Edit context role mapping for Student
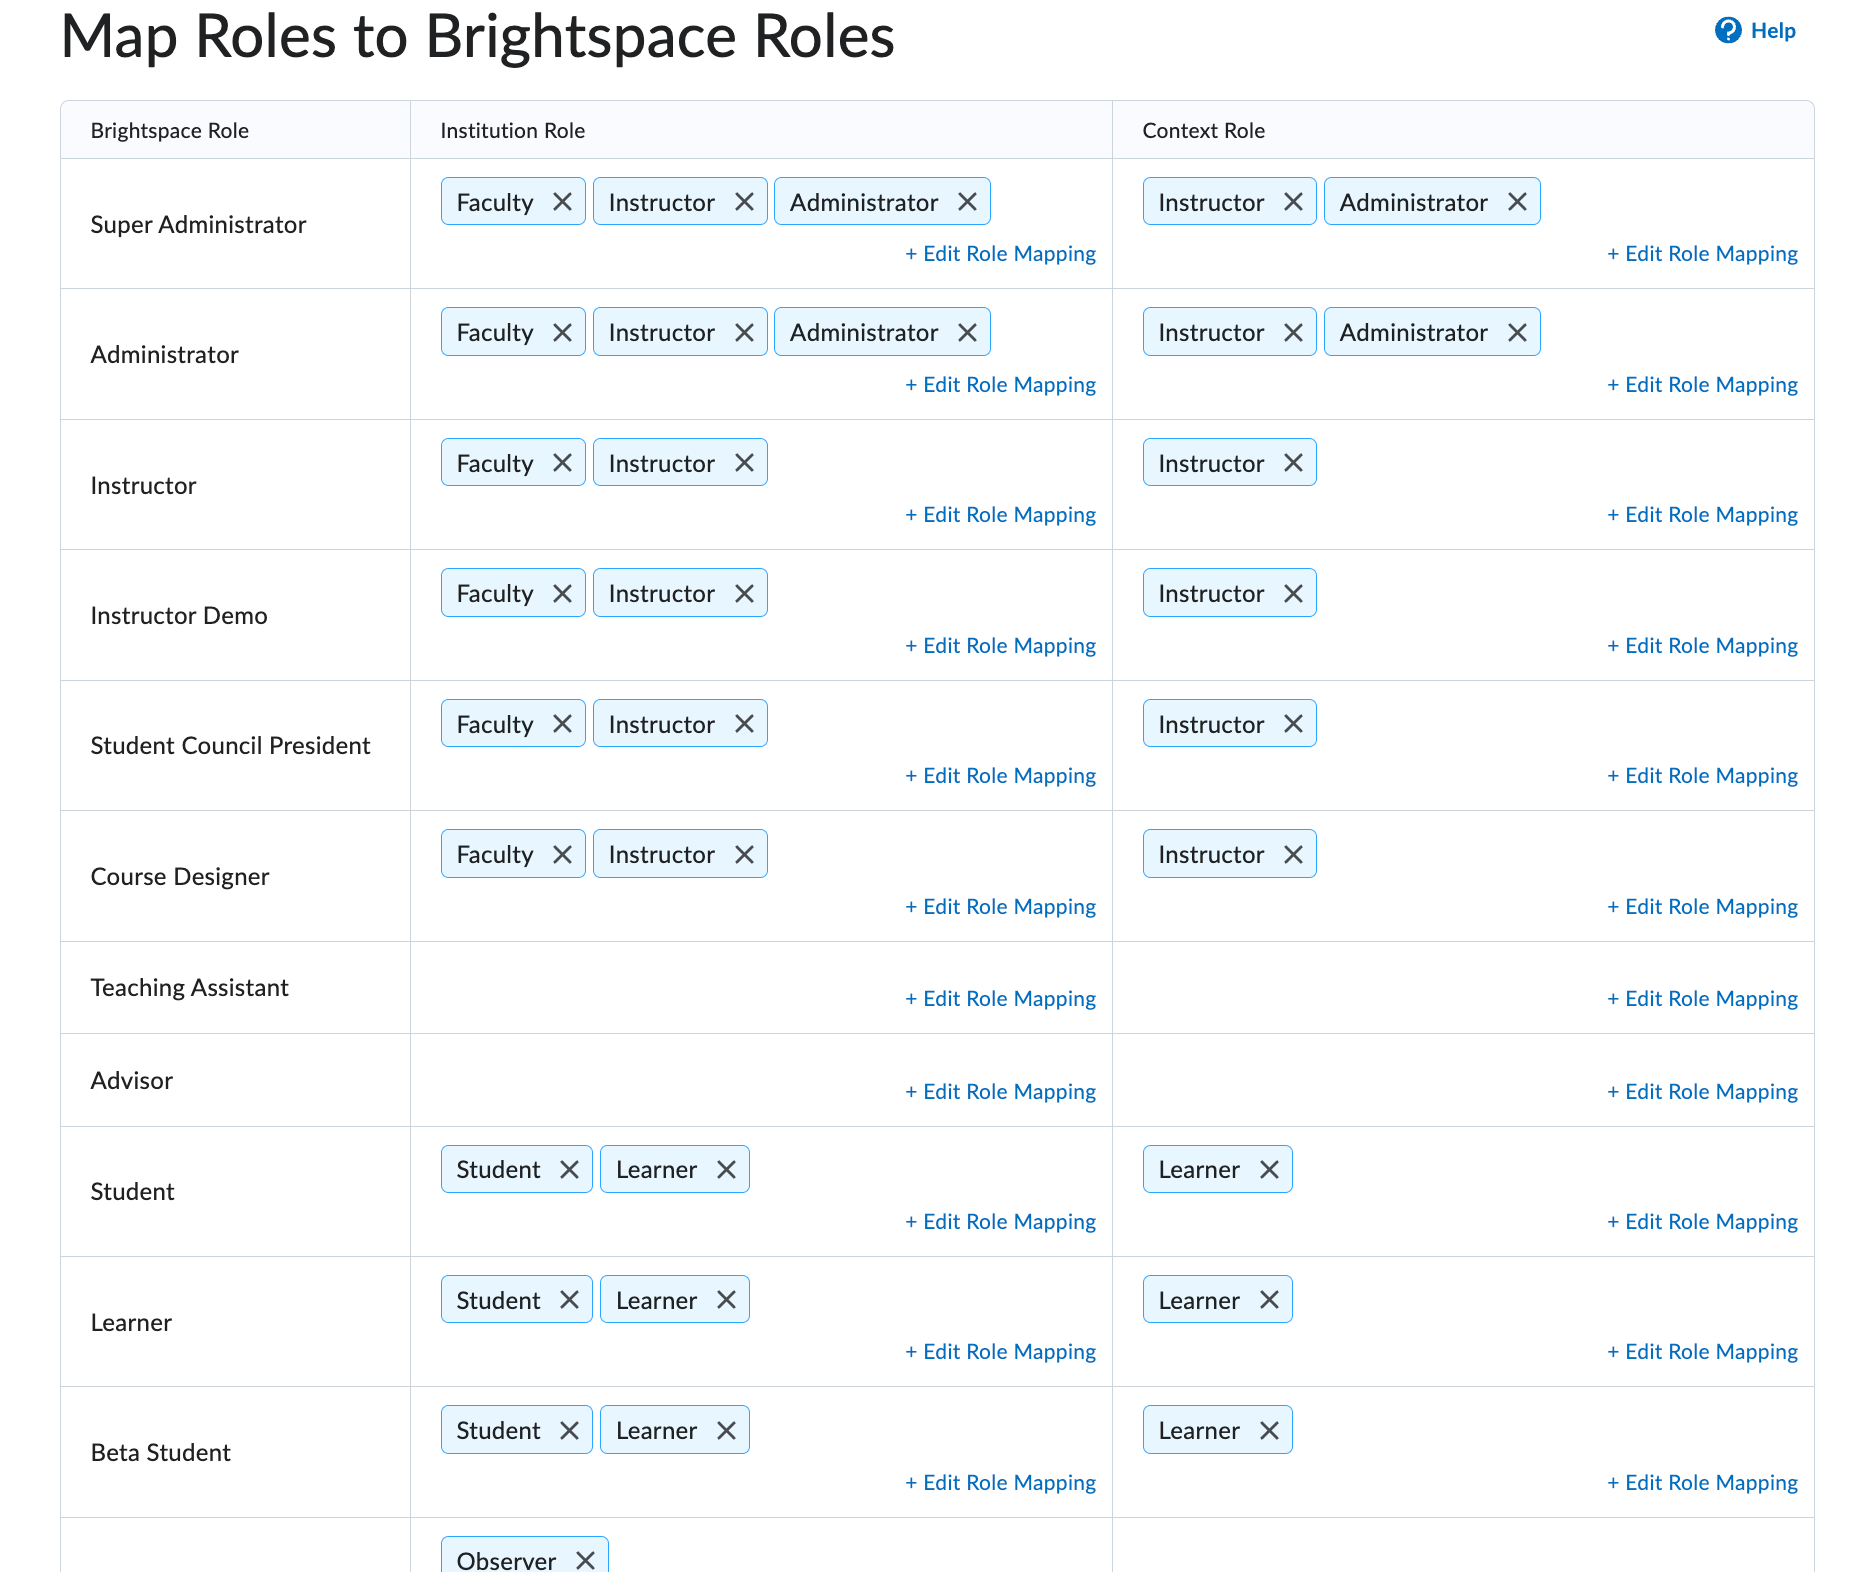1852x1572 pixels. (x=1702, y=1222)
